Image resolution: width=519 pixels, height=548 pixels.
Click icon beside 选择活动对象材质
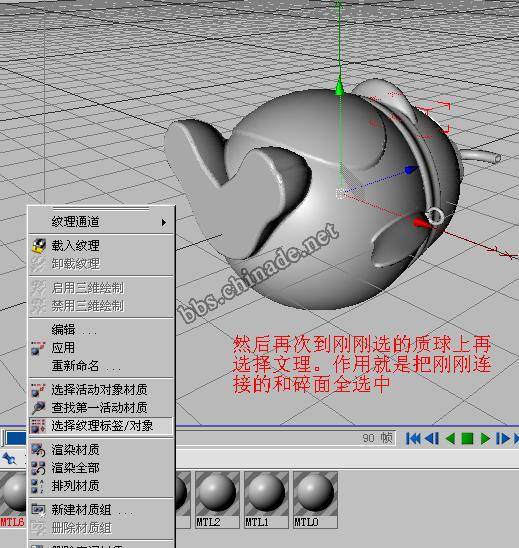[38, 390]
